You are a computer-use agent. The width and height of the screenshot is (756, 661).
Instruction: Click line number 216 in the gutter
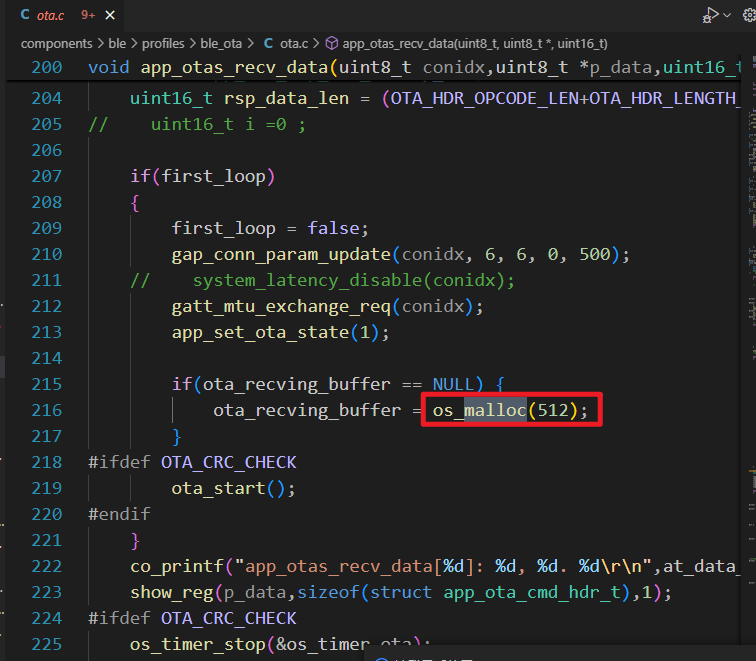(x=46, y=410)
